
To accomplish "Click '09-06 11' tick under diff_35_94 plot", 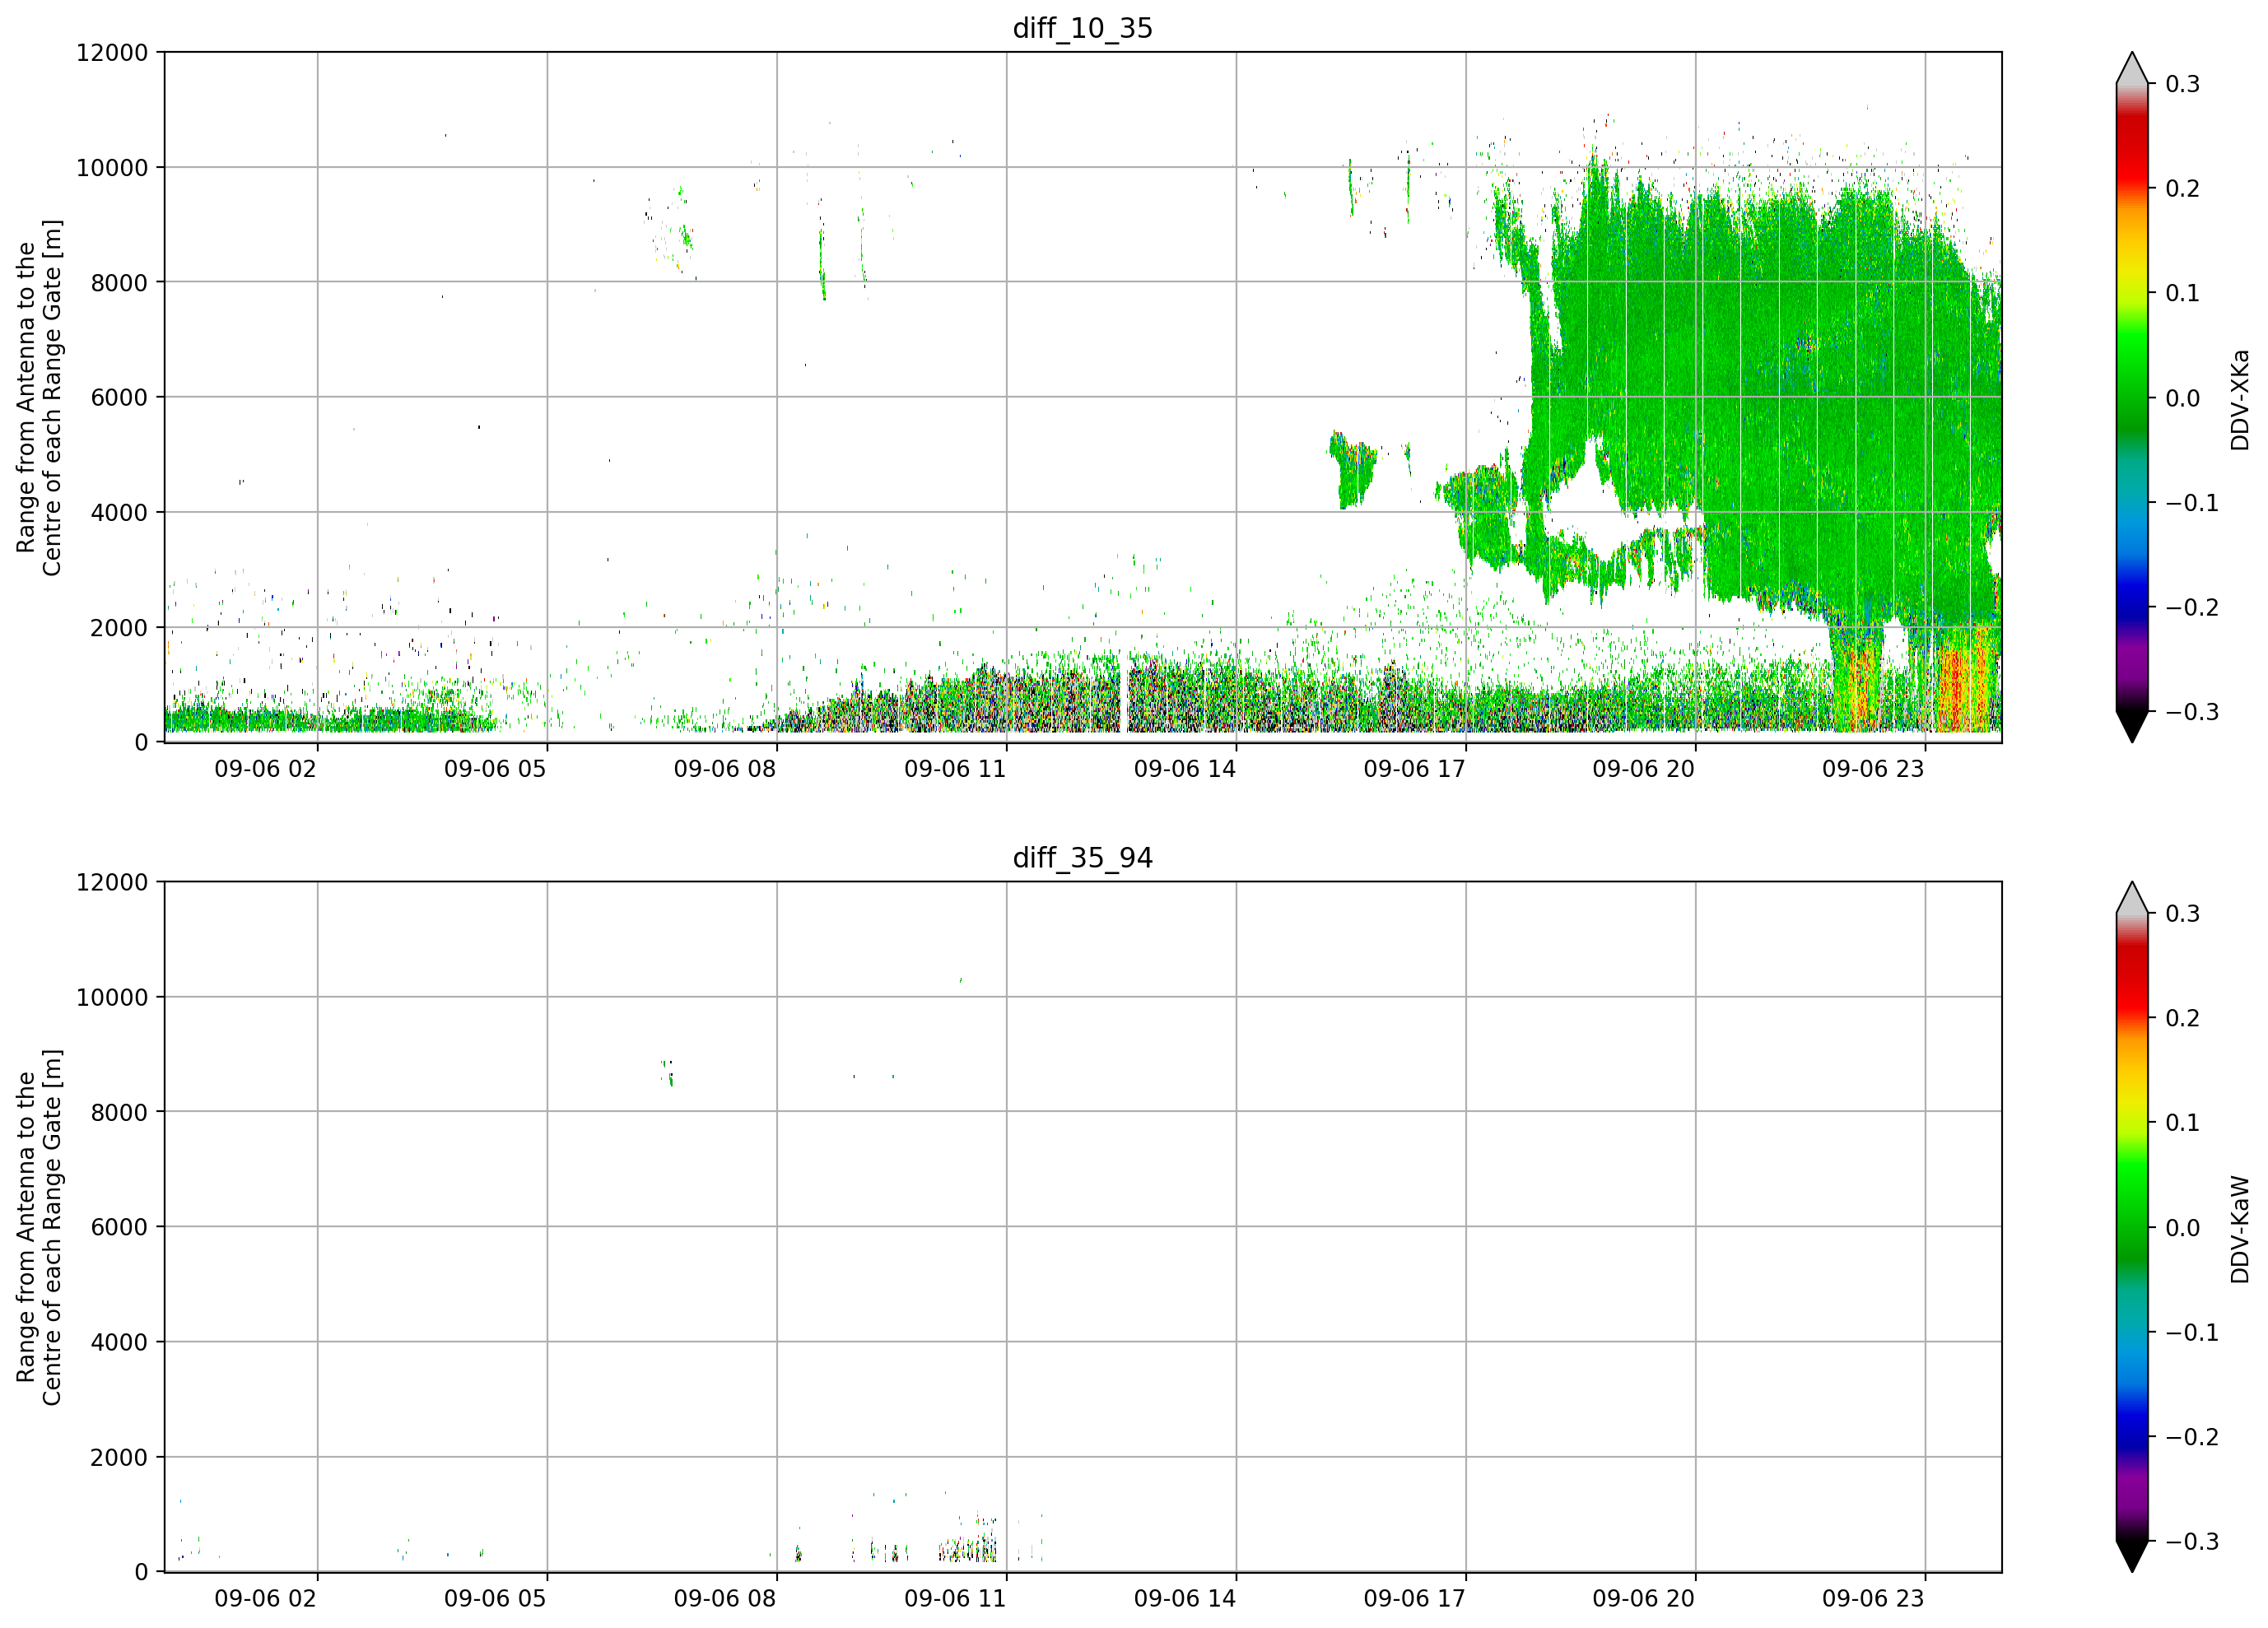I will tap(955, 1599).
